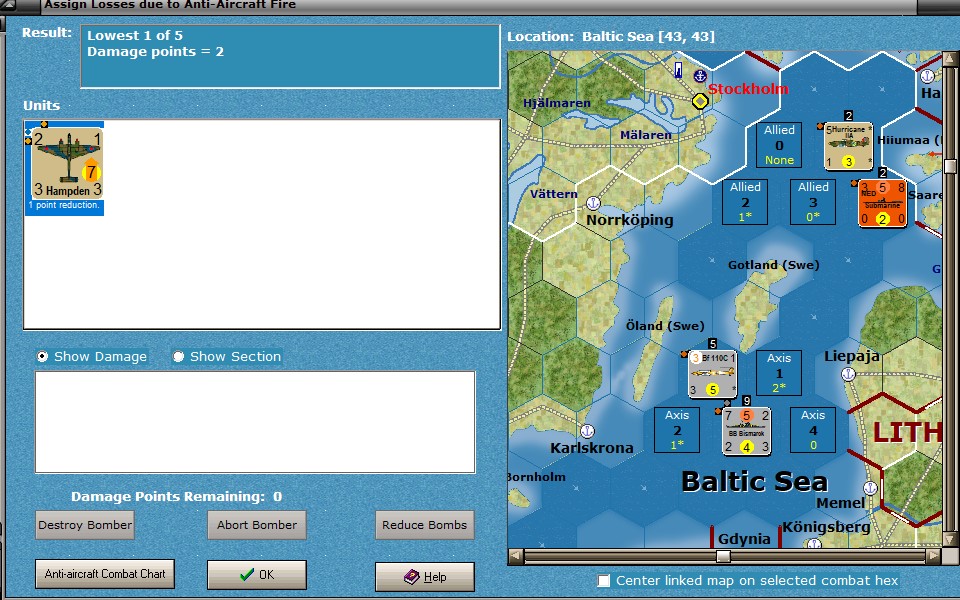
Task: Click the Allied 3 sea box section
Action: pyautogui.click(x=812, y=201)
